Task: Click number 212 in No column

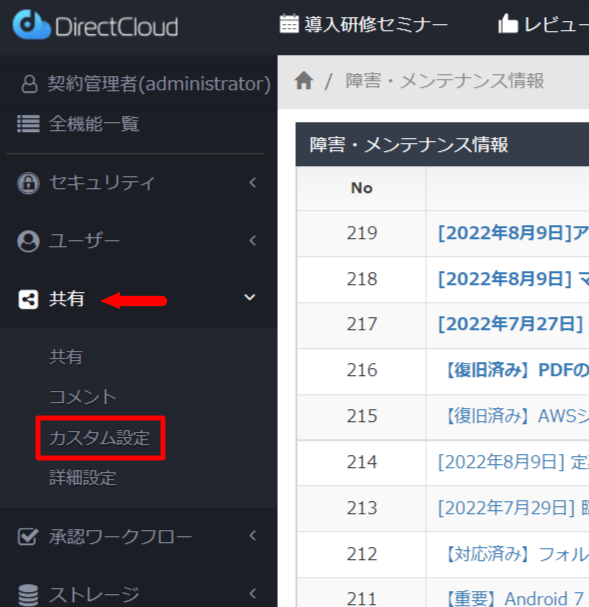Action: coord(362,554)
